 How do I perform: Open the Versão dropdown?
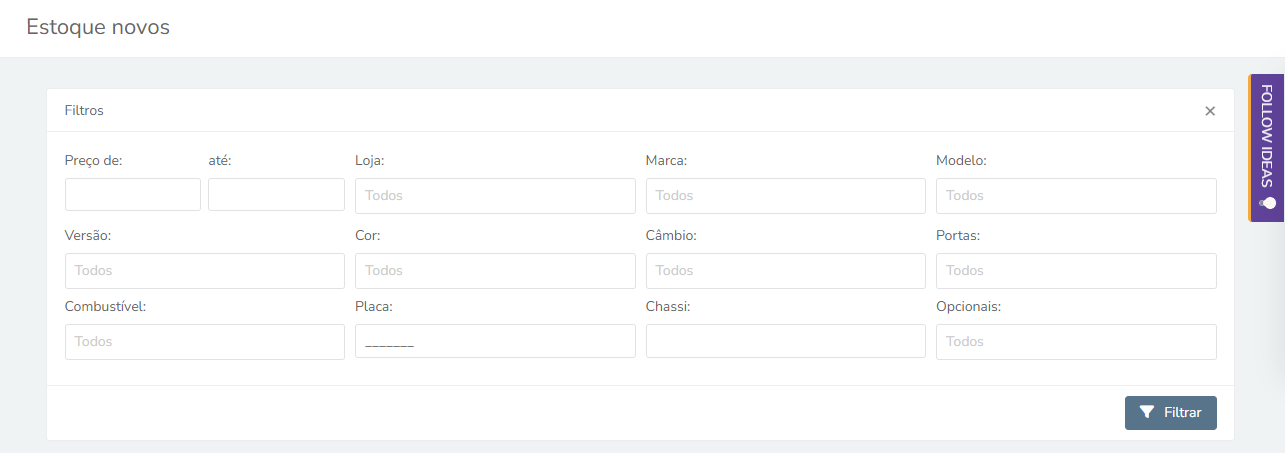[x=205, y=271]
